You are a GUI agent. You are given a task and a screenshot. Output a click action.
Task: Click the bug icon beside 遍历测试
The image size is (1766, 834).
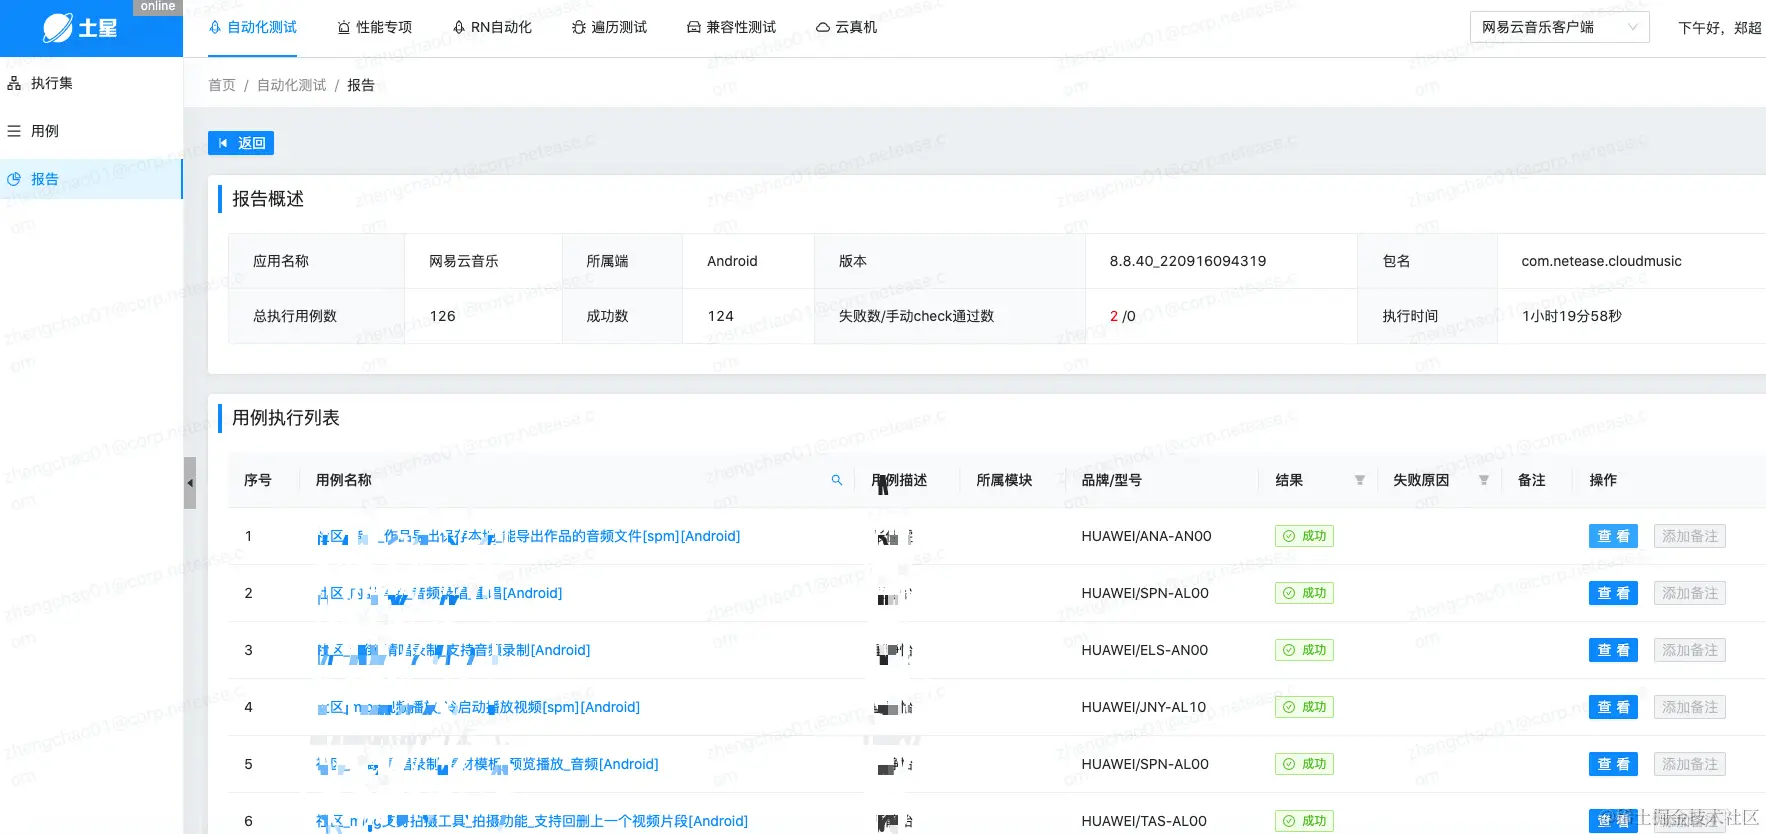(x=579, y=27)
